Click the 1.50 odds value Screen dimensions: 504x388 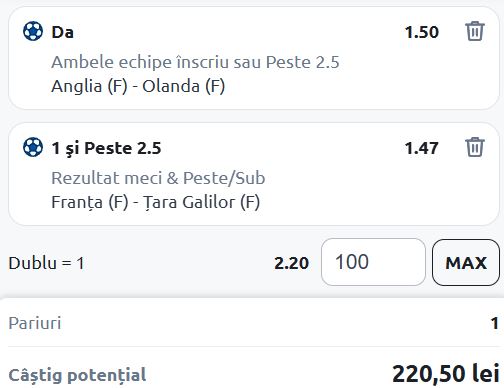click(422, 32)
